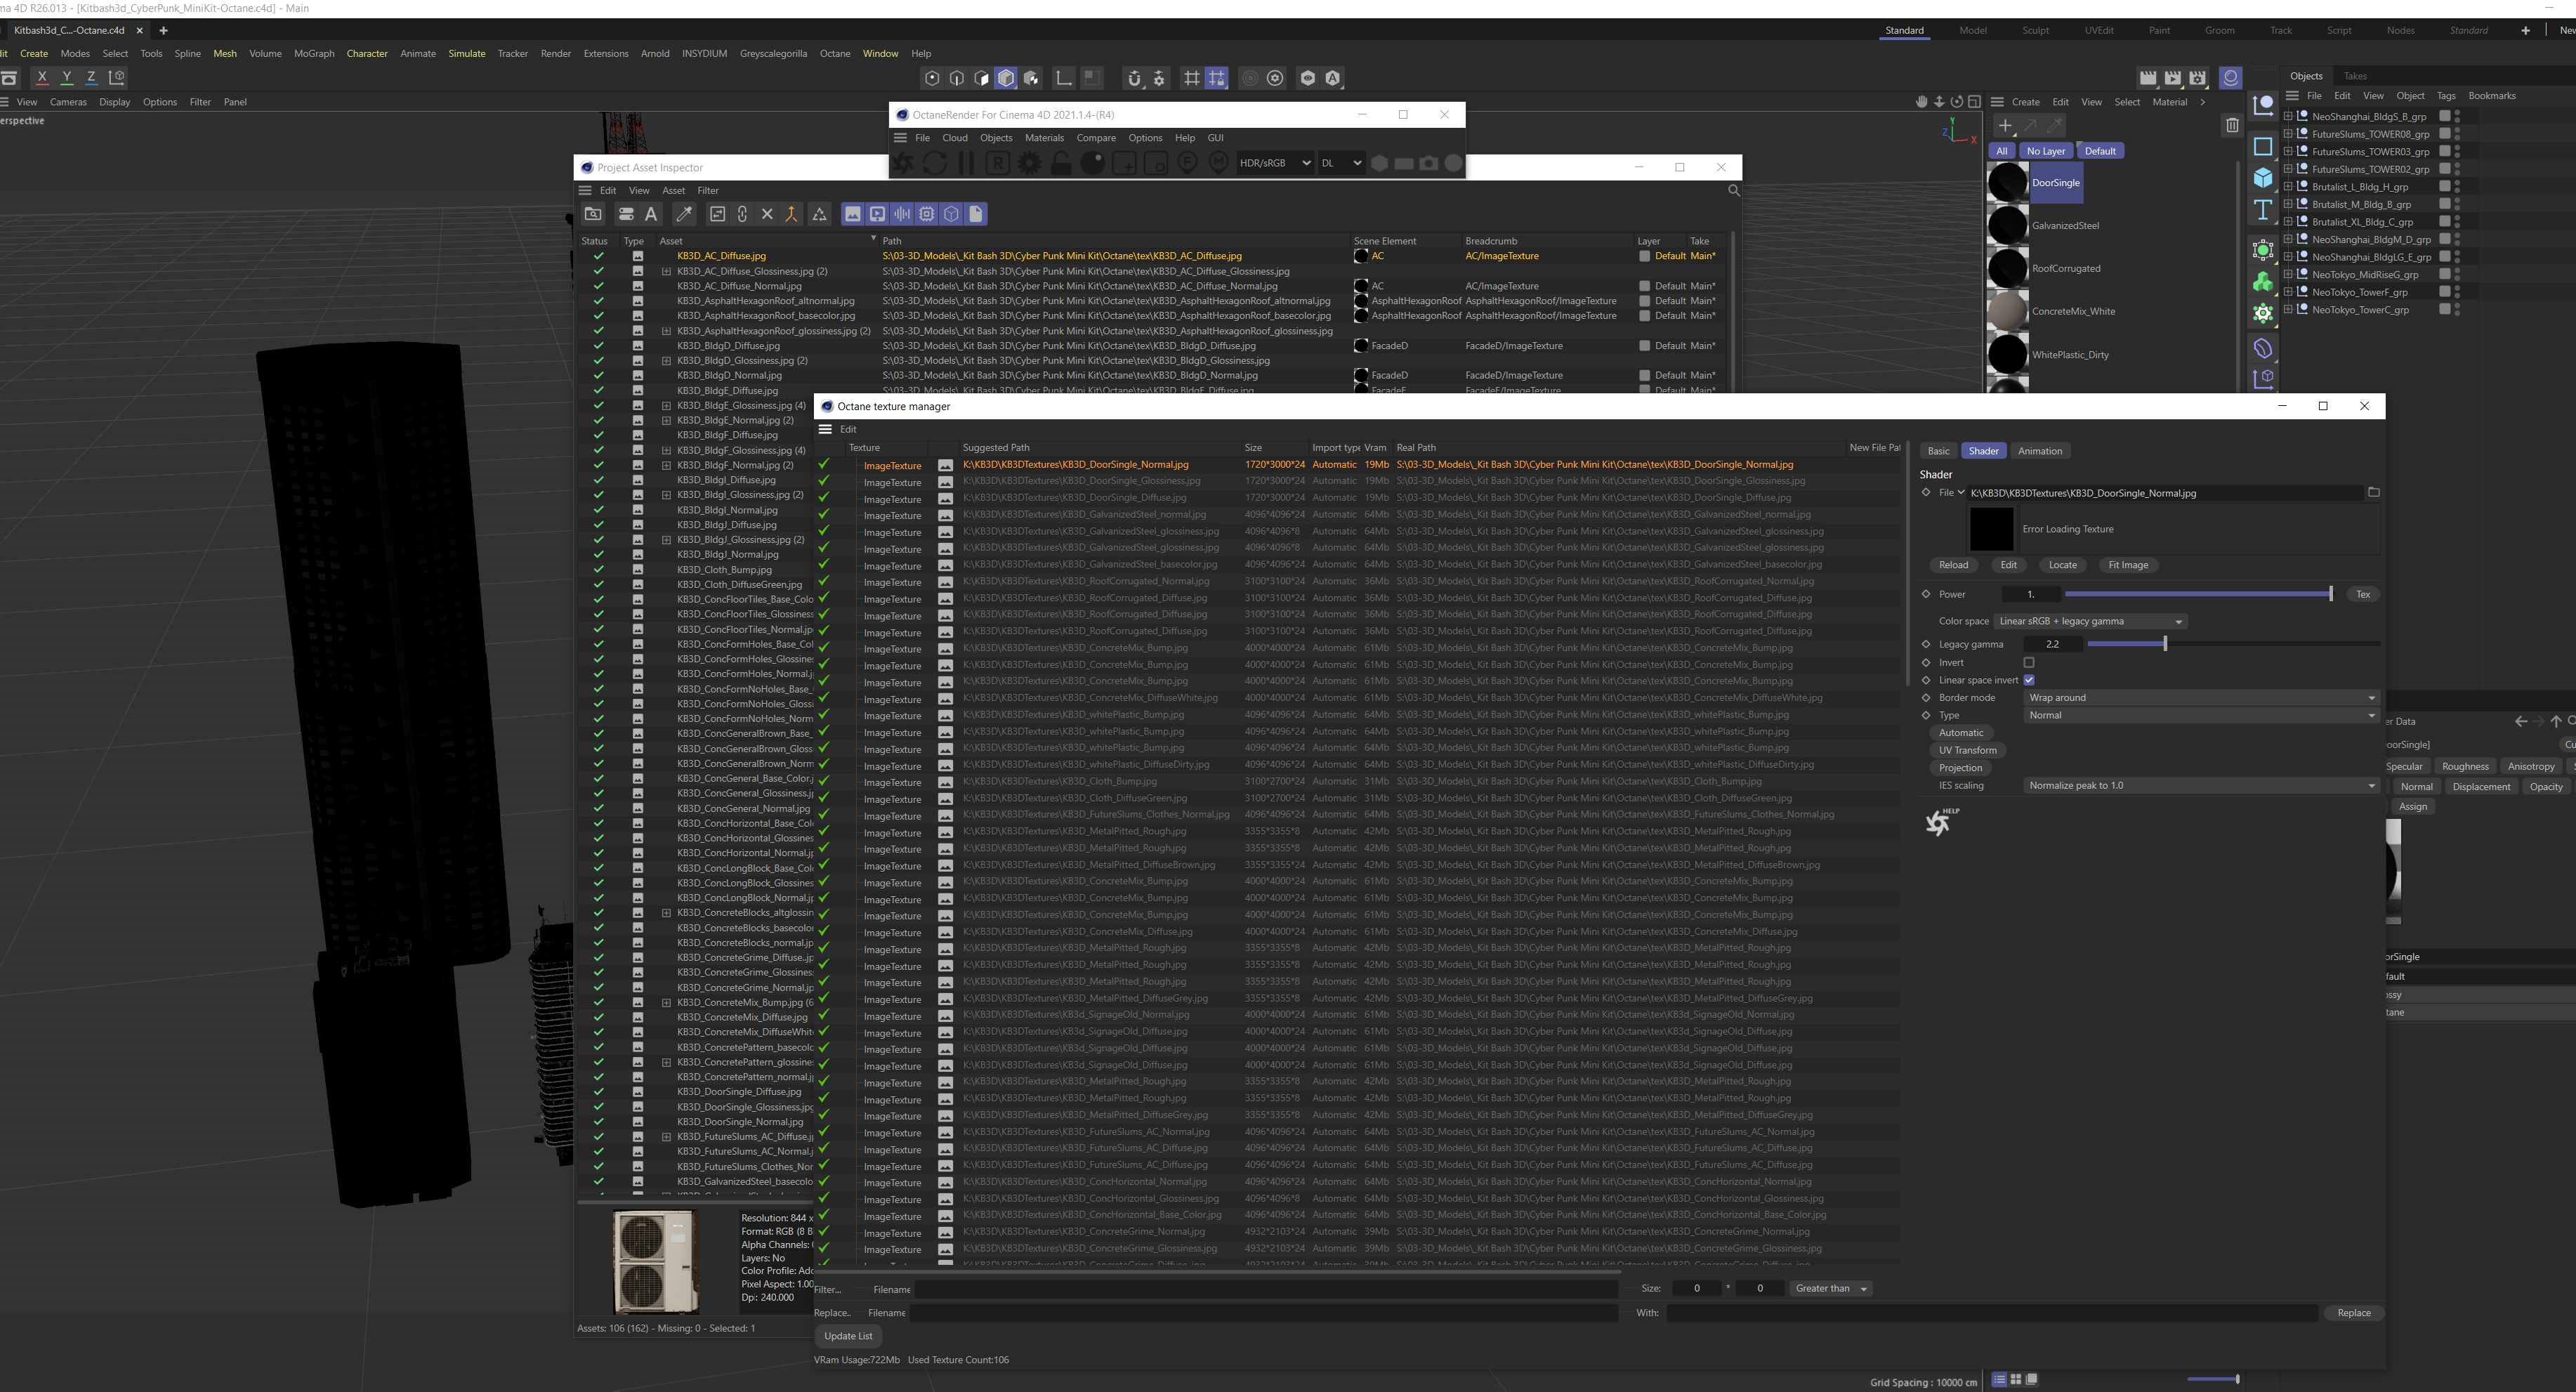This screenshot has width=2576, height=1392.
Task: Toggle the image filter in Asset Inspector
Action: point(852,214)
